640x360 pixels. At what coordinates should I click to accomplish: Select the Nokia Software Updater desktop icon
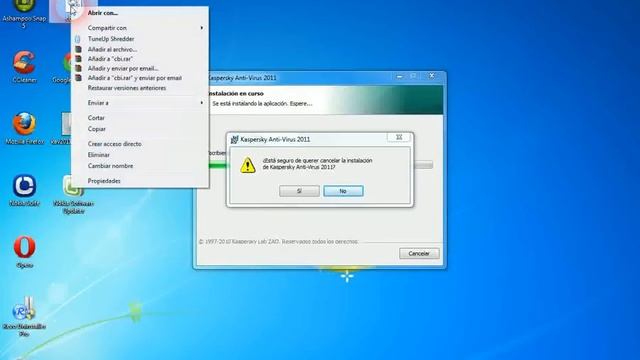pos(73,194)
